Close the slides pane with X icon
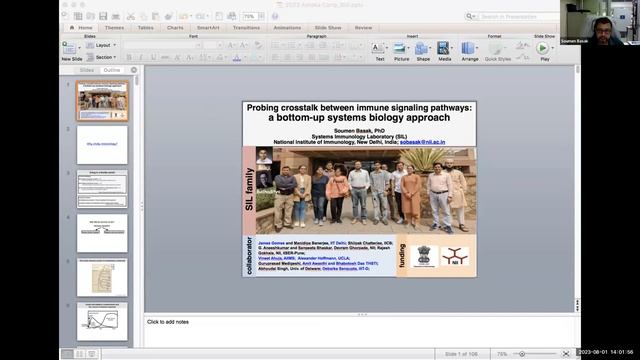640x360 pixels. coord(134,70)
